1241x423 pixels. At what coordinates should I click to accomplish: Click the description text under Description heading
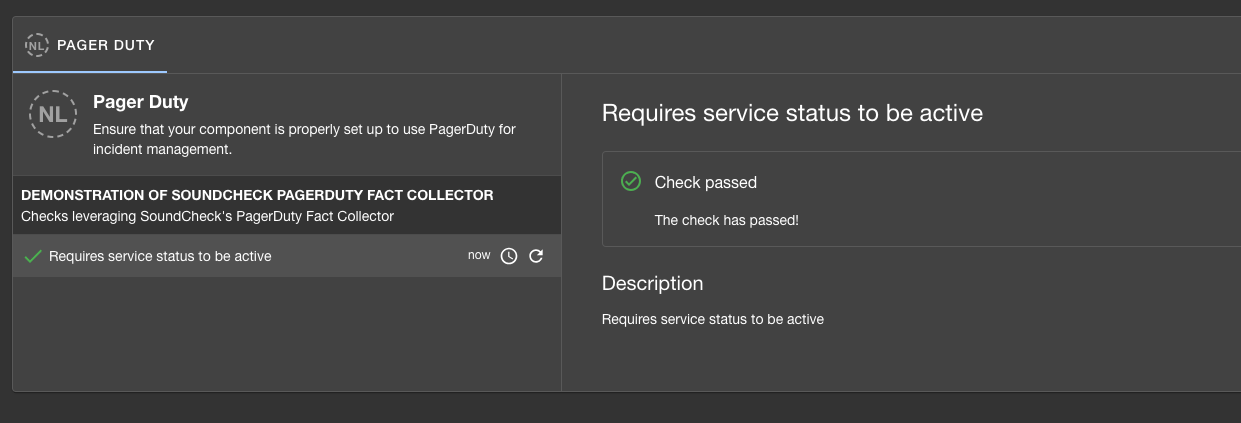(713, 319)
